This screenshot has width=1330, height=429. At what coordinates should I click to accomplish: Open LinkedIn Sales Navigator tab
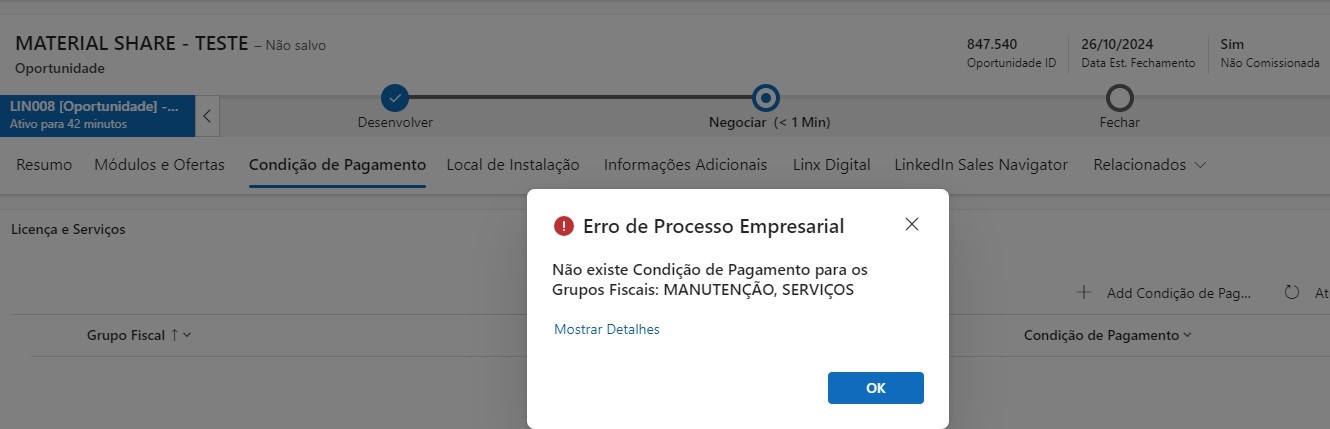click(981, 165)
